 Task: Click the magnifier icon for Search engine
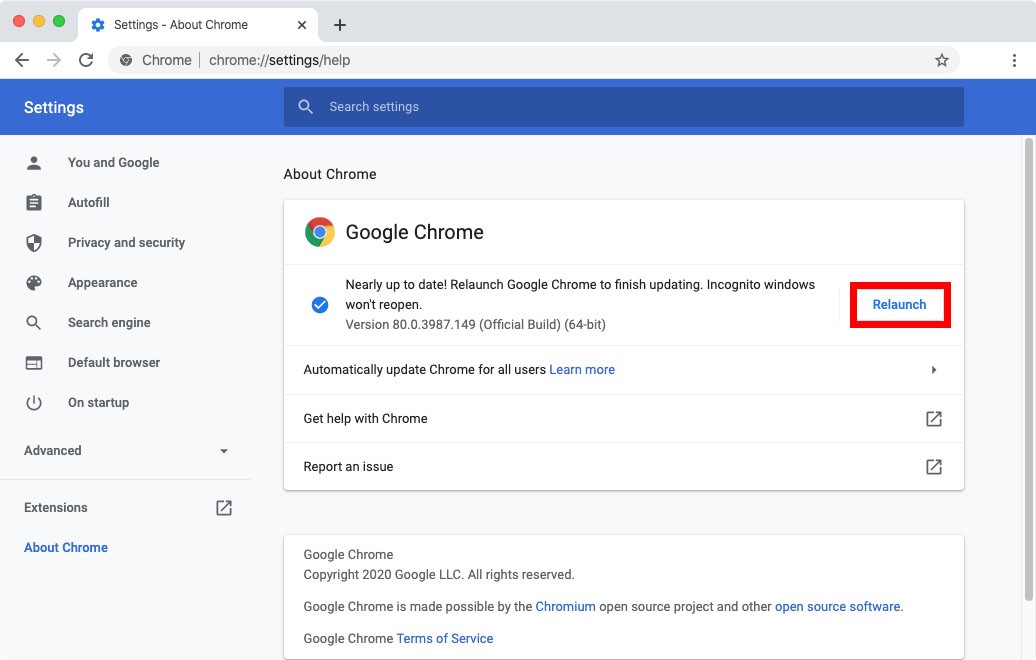34,322
